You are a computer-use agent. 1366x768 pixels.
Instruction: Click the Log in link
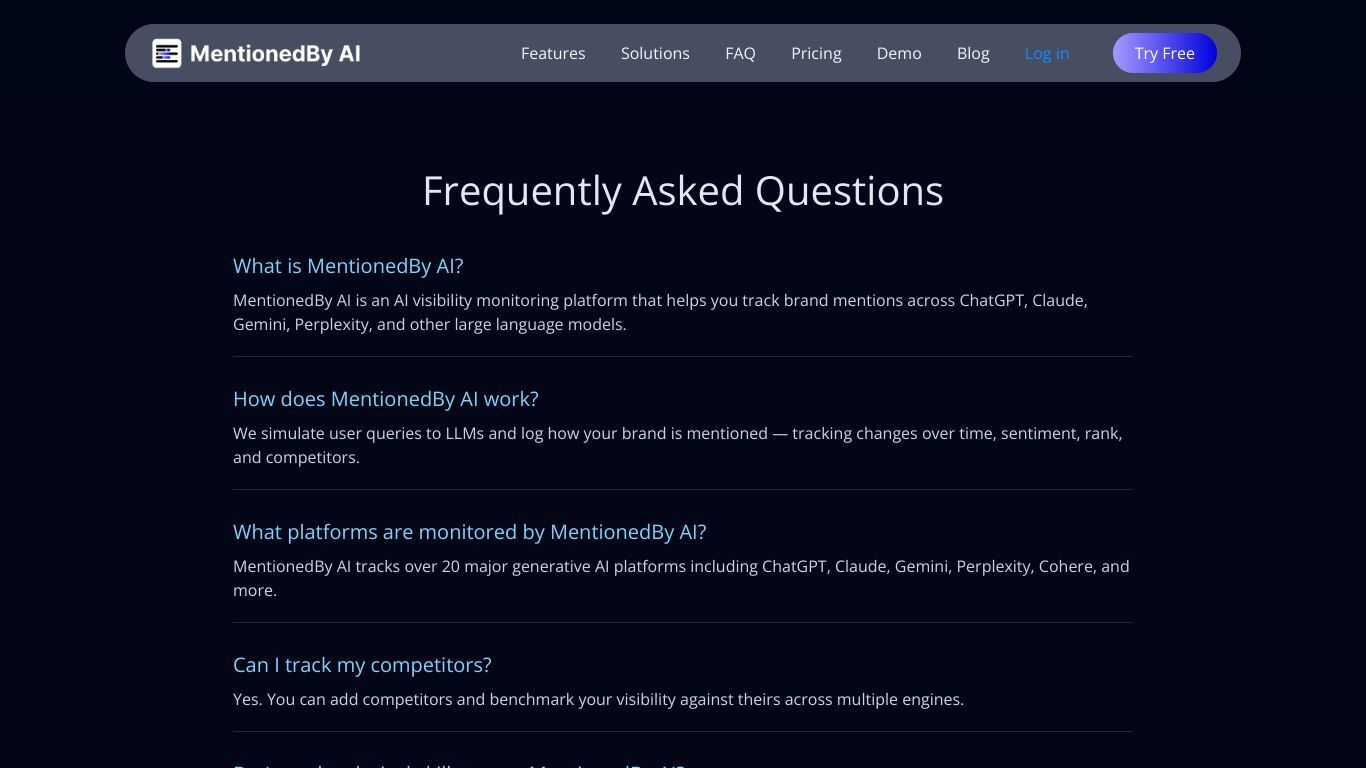tap(1047, 53)
